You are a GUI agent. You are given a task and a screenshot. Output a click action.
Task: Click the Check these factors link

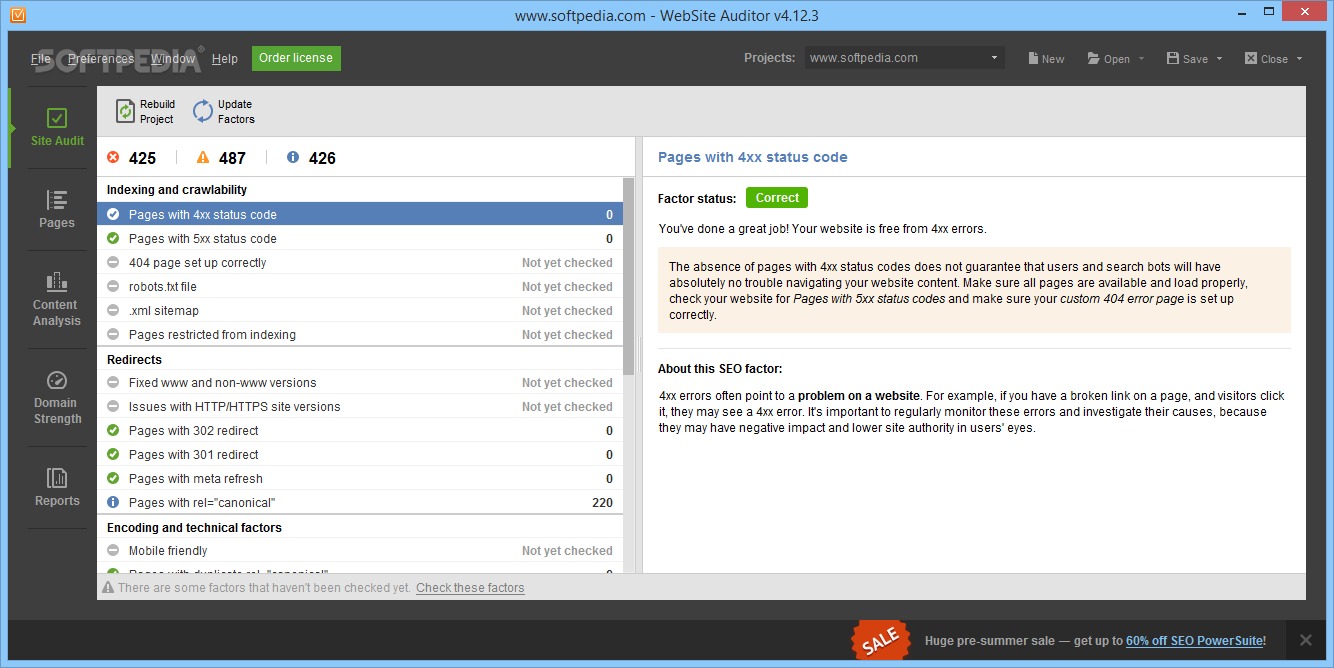[x=470, y=588]
